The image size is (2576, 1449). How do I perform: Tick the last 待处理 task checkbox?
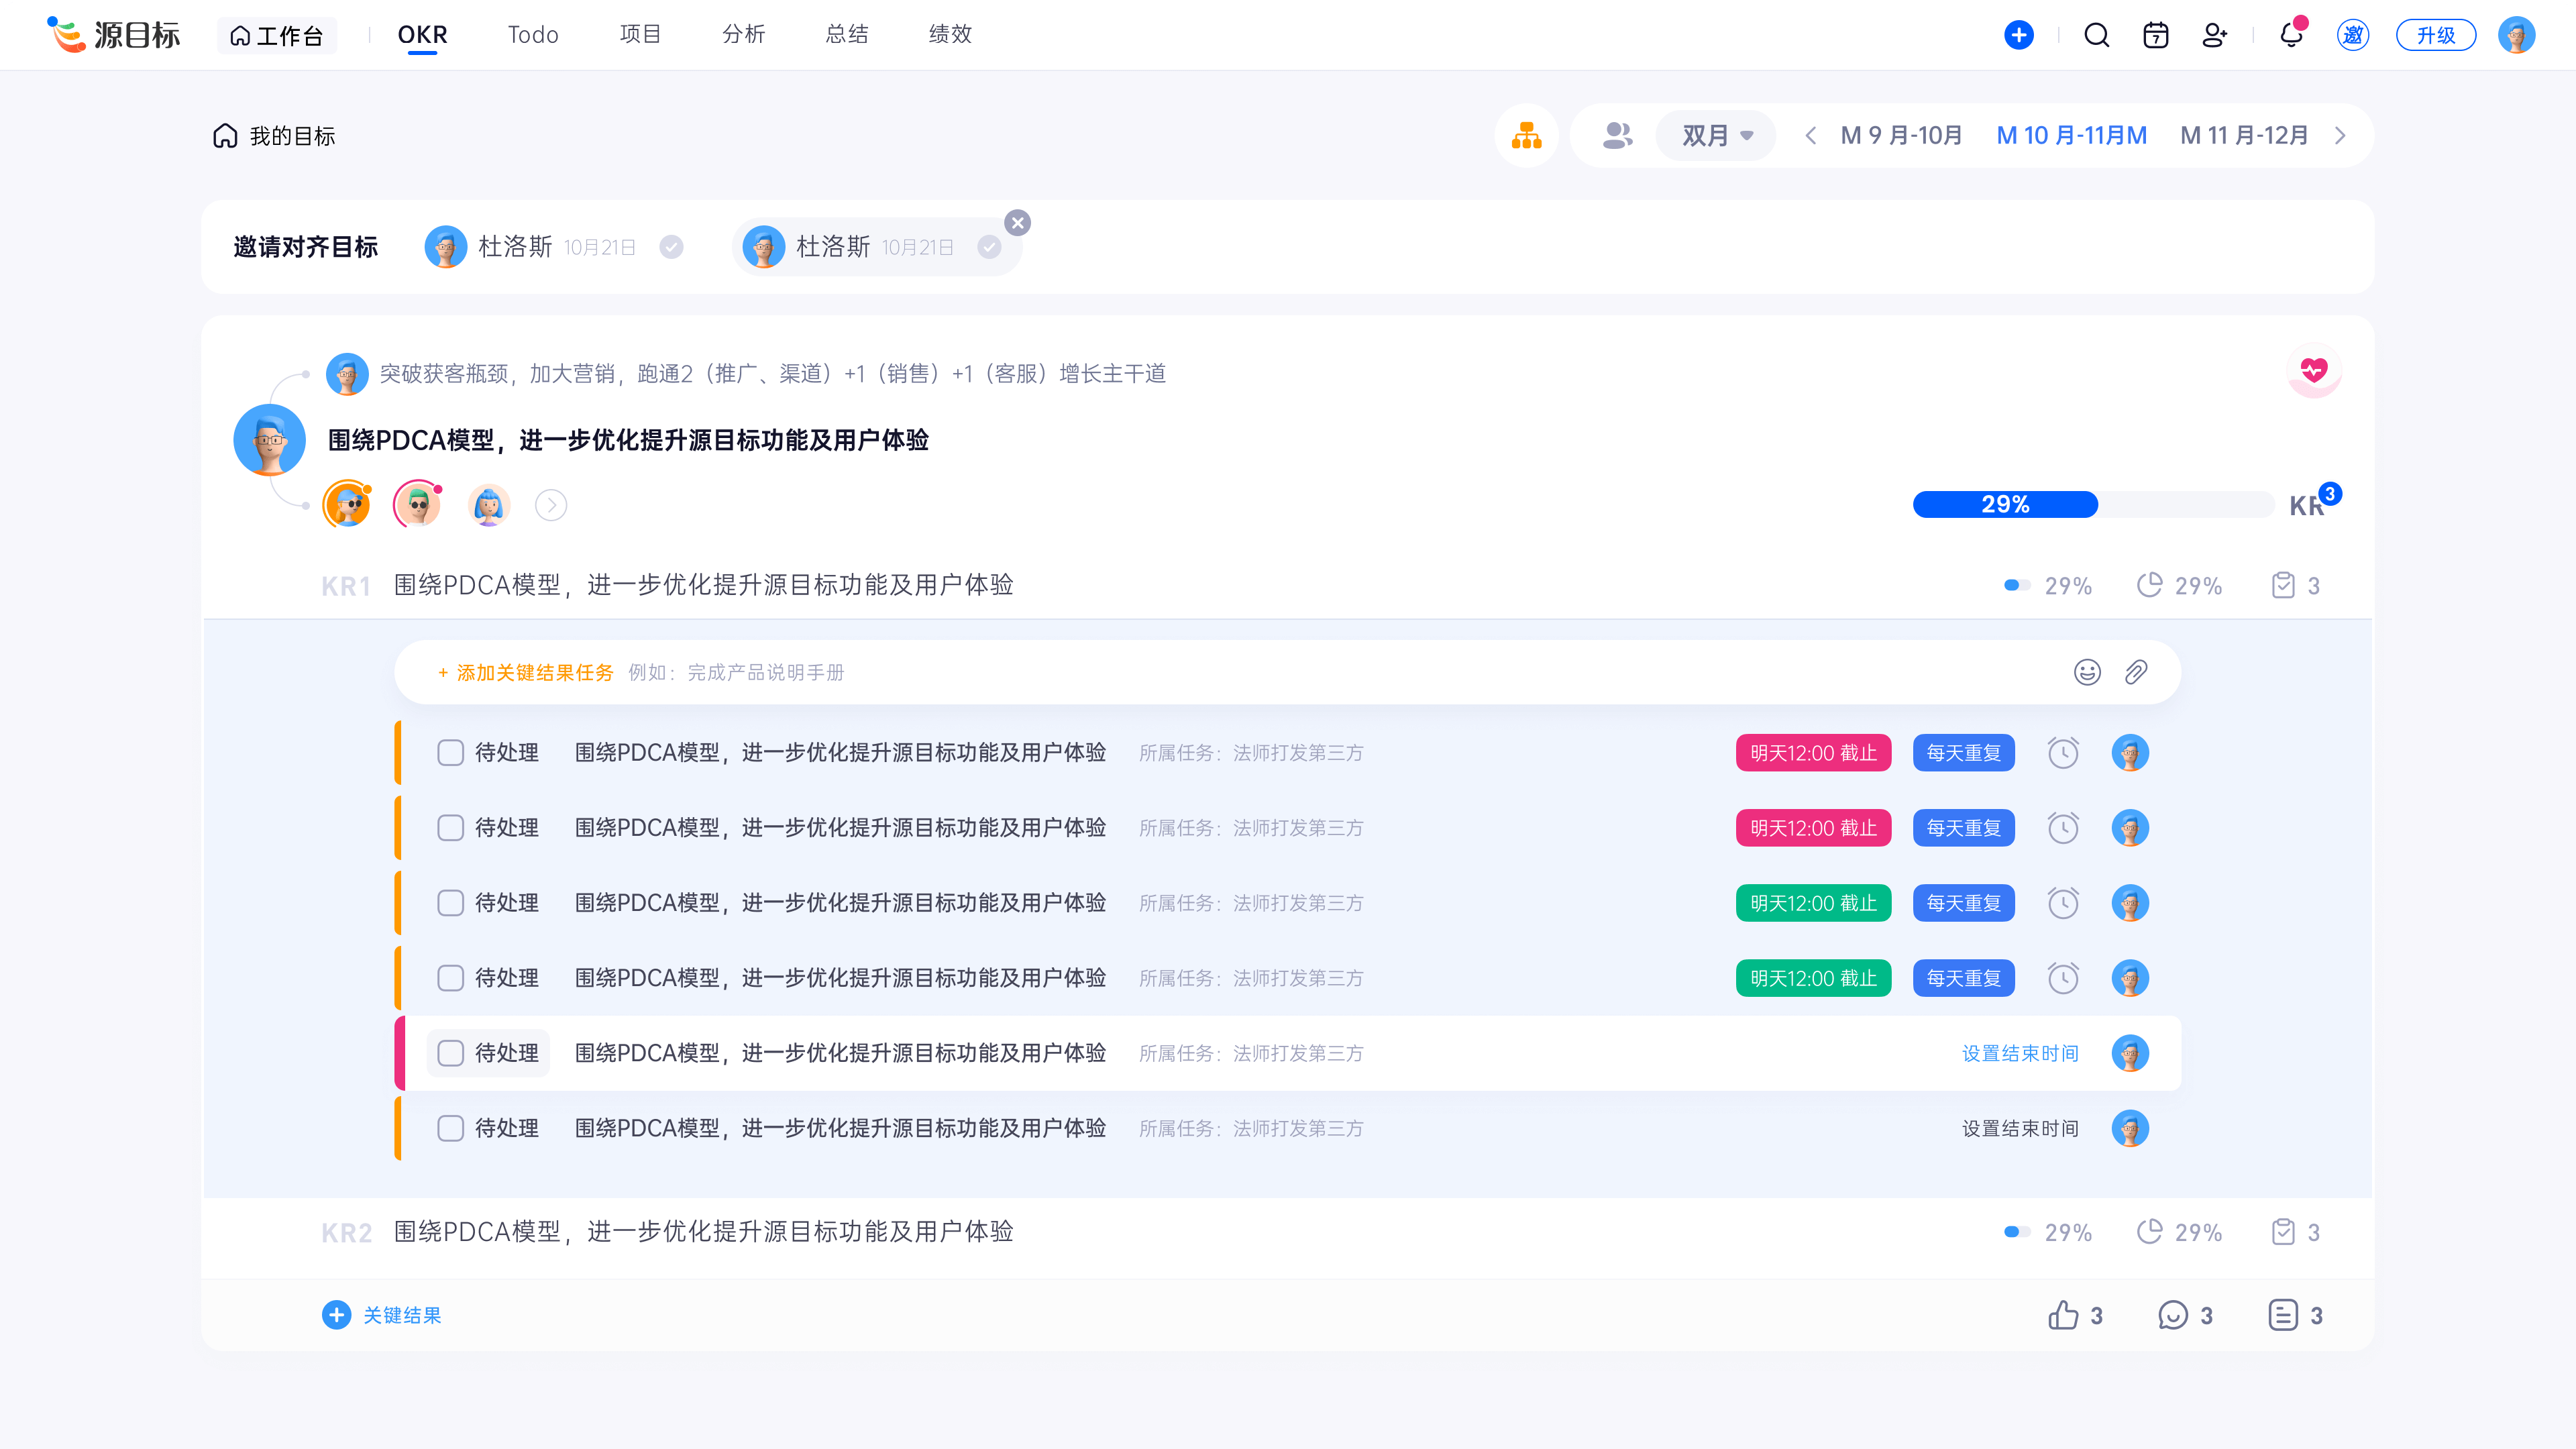(x=450, y=1127)
